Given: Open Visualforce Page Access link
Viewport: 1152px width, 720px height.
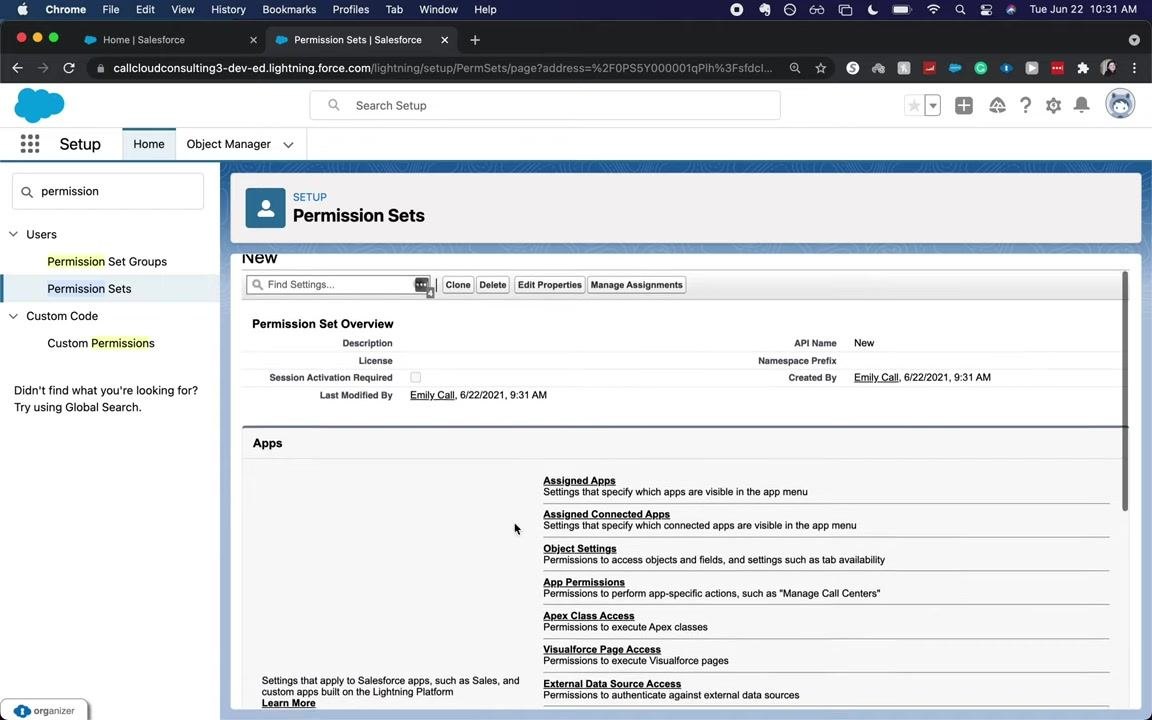Looking at the screenshot, I should click(x=602, y=649).
